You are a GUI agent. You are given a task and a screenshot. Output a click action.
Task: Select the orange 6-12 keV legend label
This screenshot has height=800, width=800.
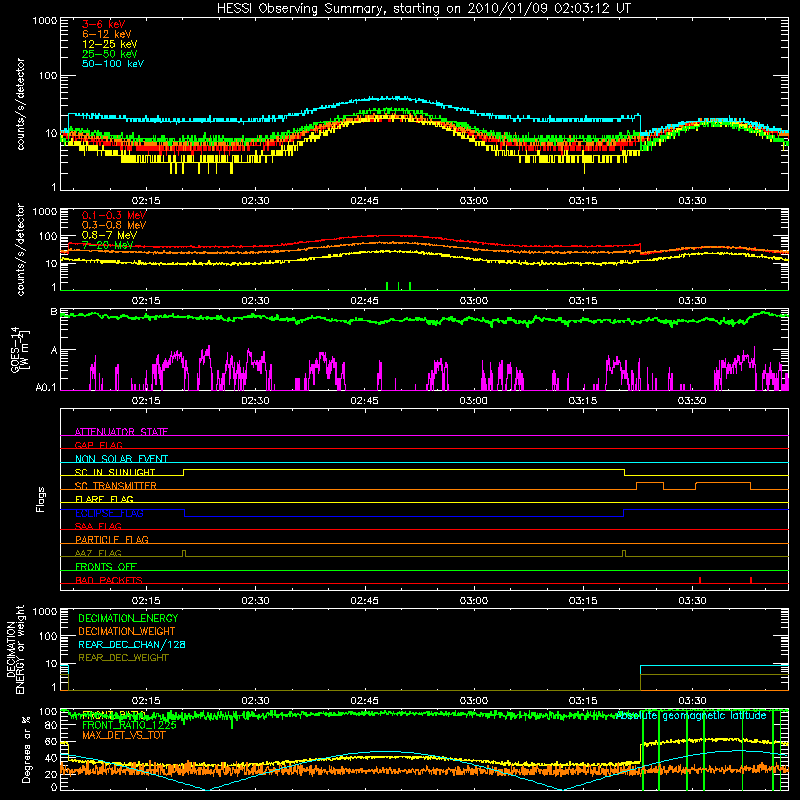pyautogui.click(x=107, y=34)
